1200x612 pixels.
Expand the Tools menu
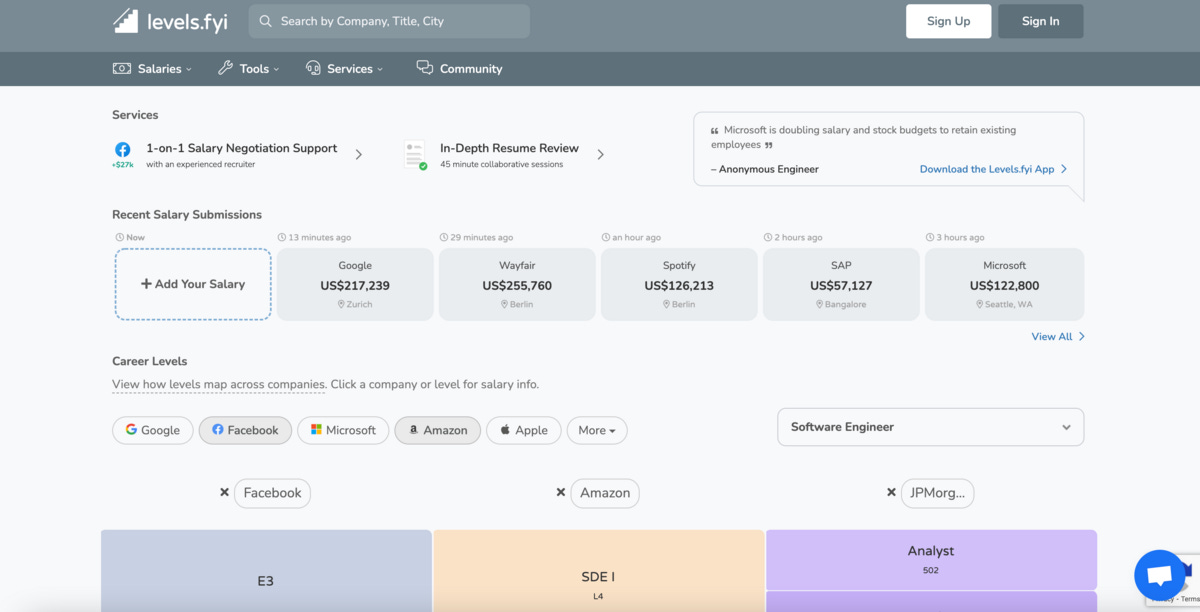coord(249,69)
